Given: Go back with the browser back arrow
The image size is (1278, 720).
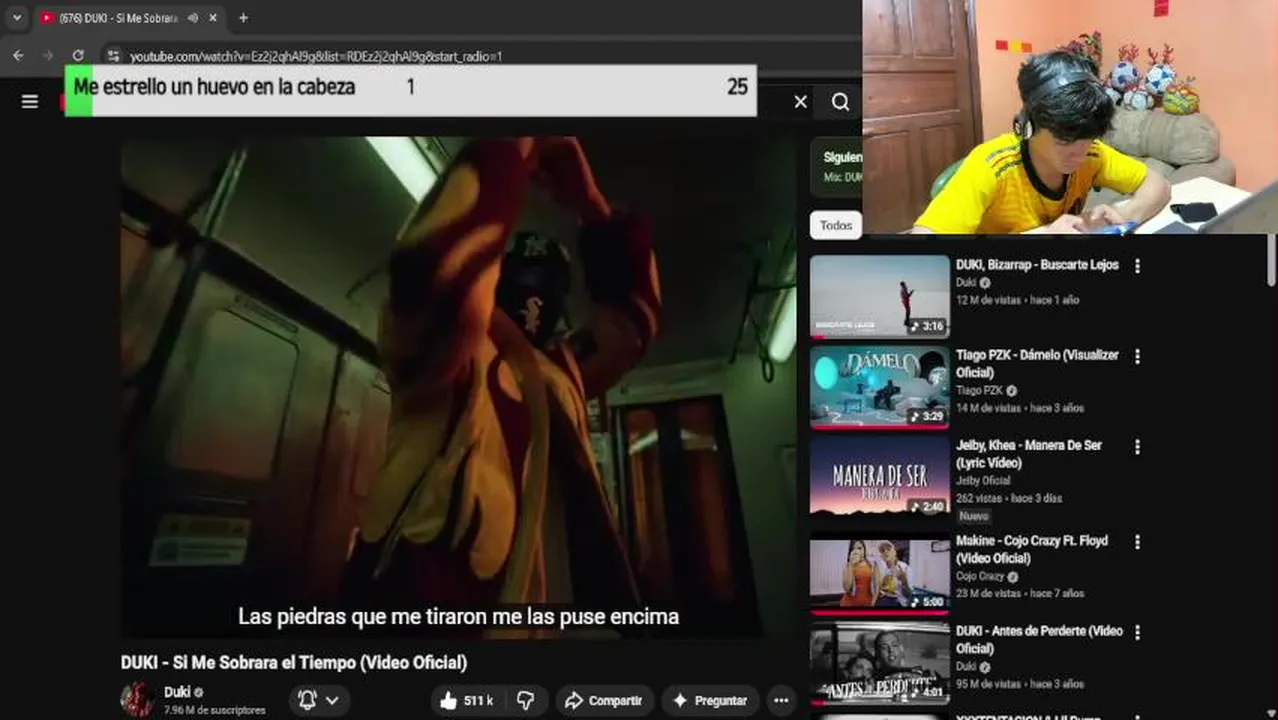Looking at the screenshot, I should coord(18,56).
